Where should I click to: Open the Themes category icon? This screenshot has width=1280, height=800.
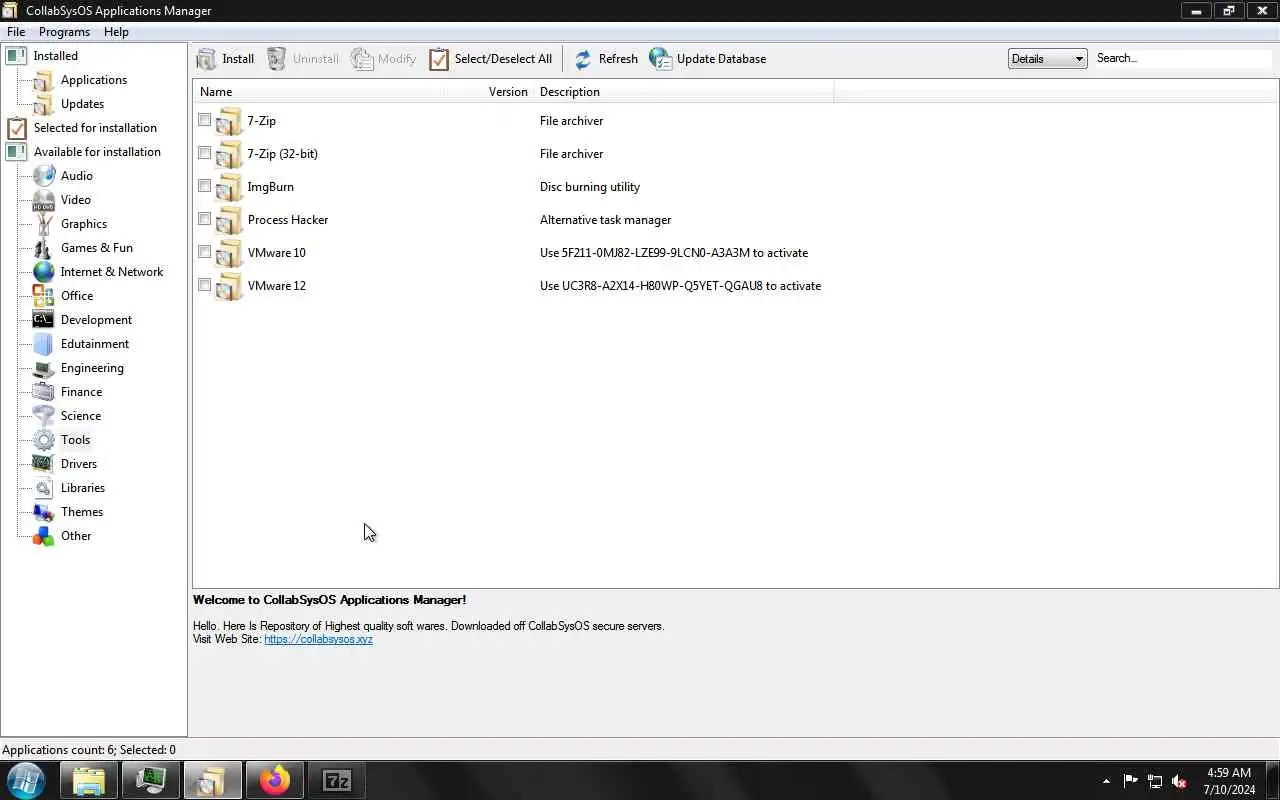pyautogui.click(x=44, y=512)
